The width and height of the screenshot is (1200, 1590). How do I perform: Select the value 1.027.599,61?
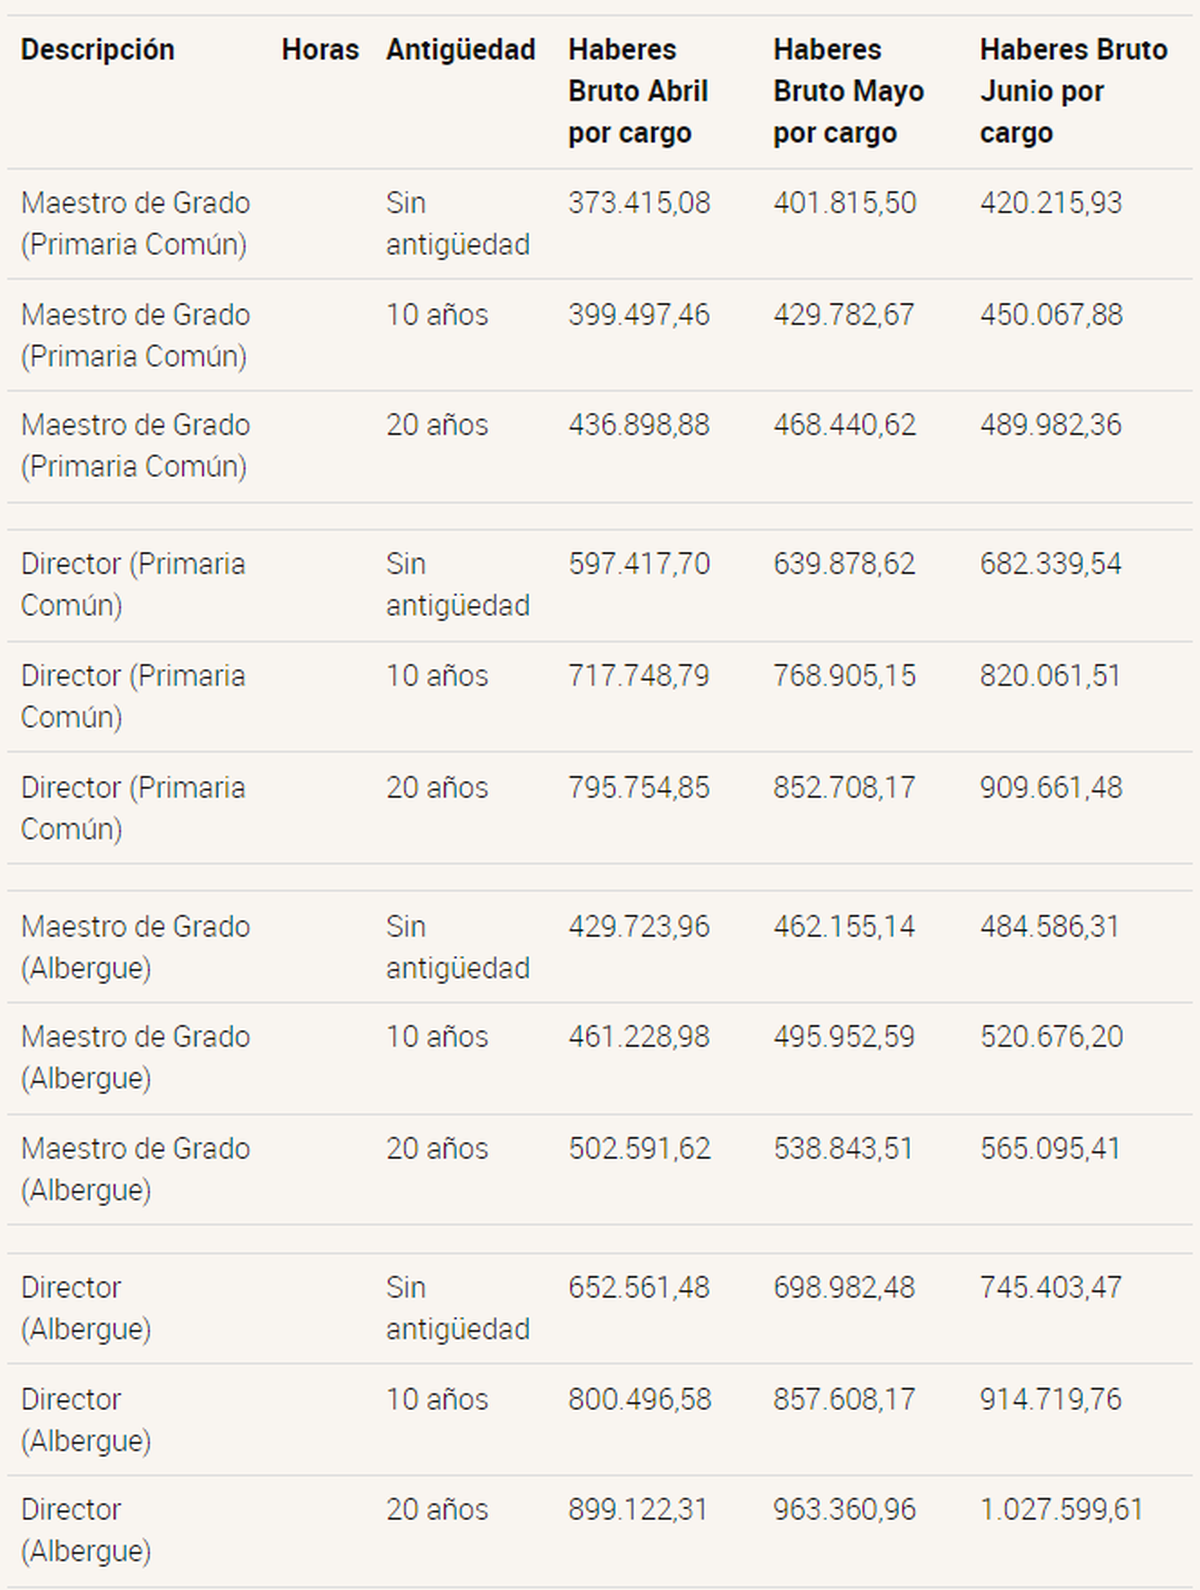(x=1061, y=1510)
